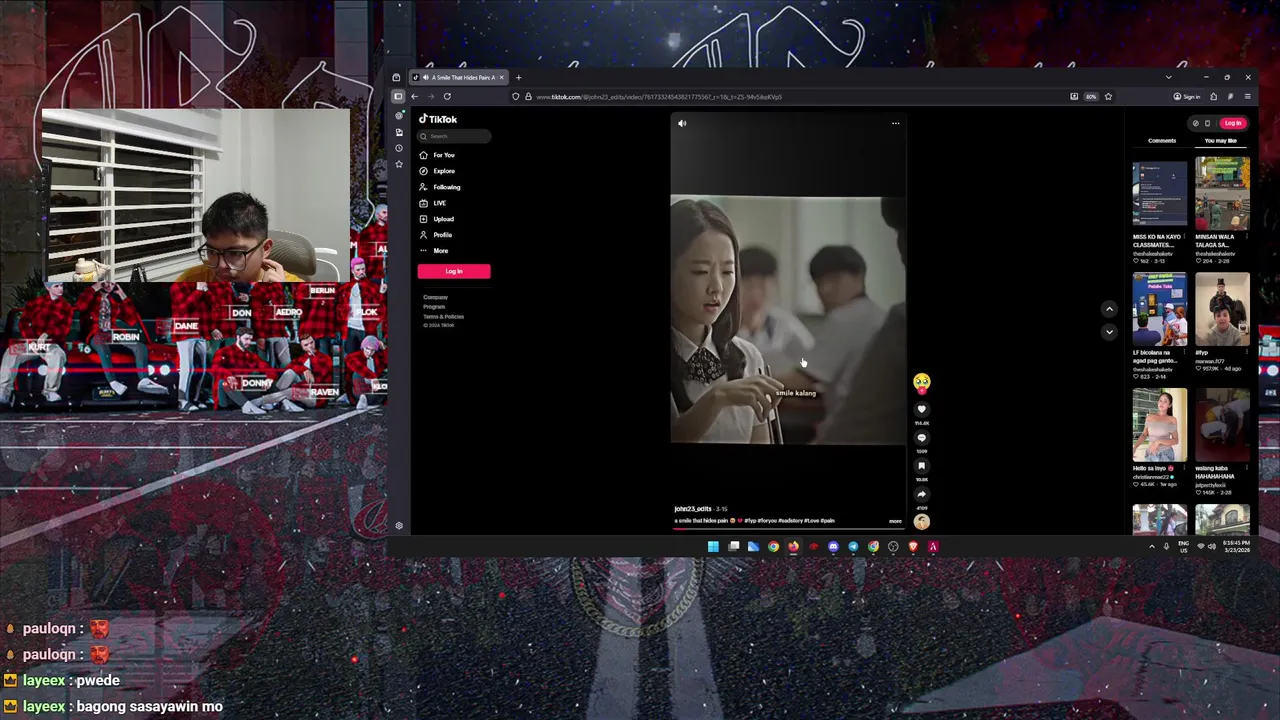Open MINSAN WALA TALAGA SA thumbnail
Viewport: 1280px width, 720px height.
tap(1222, 193)
